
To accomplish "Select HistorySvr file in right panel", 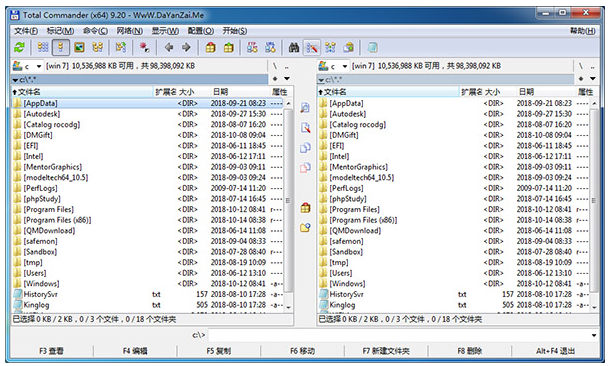I will pyautogui.click(x=453, y=294).
